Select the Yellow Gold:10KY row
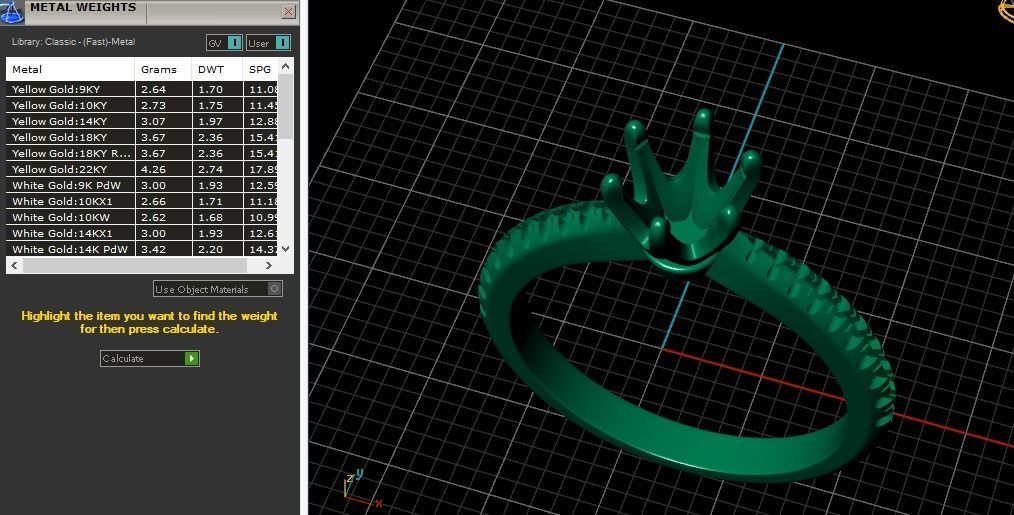 point(142,105)
